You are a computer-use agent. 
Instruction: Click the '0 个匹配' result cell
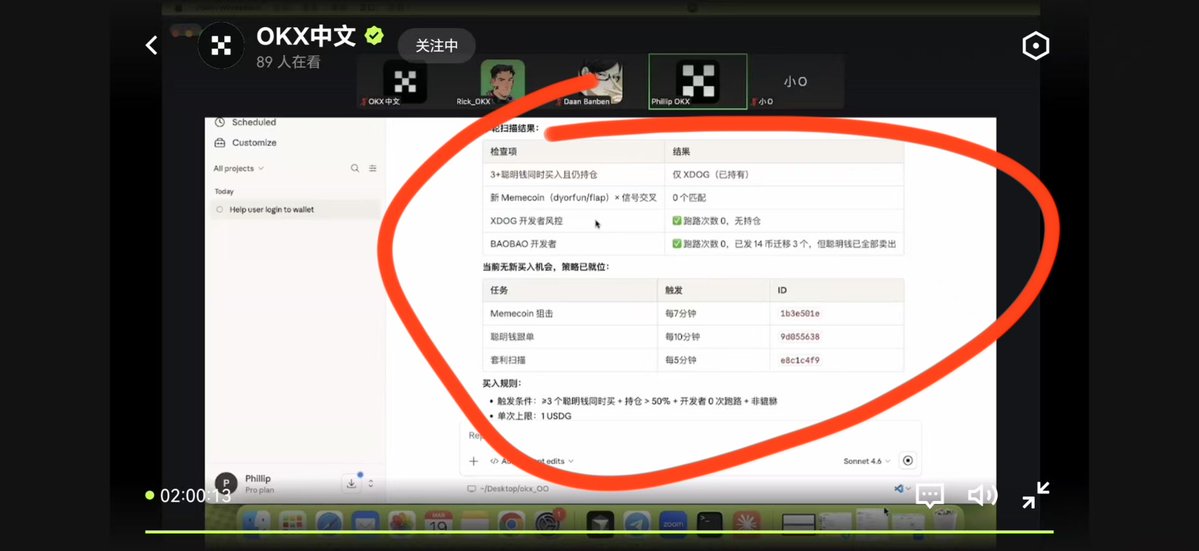(784, 197)
